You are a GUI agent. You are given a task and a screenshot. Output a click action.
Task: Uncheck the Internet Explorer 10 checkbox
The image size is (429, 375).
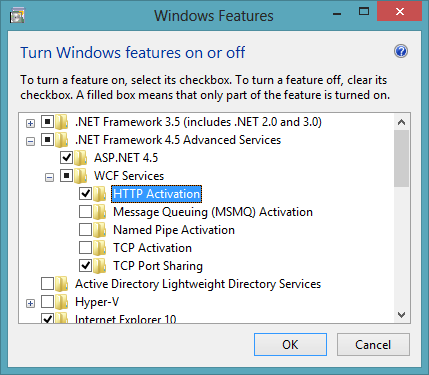pyautogui.click(x=47, y=318)
